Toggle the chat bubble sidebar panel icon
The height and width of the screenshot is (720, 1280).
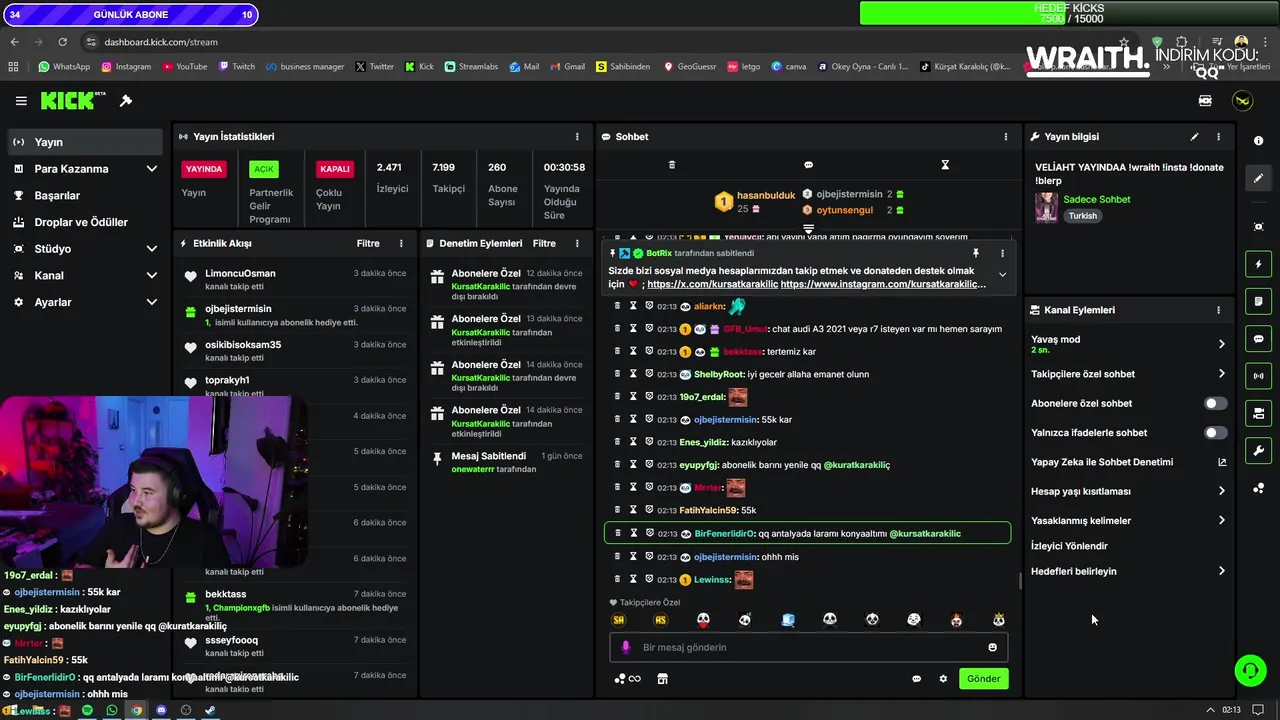coord(1258,339)
